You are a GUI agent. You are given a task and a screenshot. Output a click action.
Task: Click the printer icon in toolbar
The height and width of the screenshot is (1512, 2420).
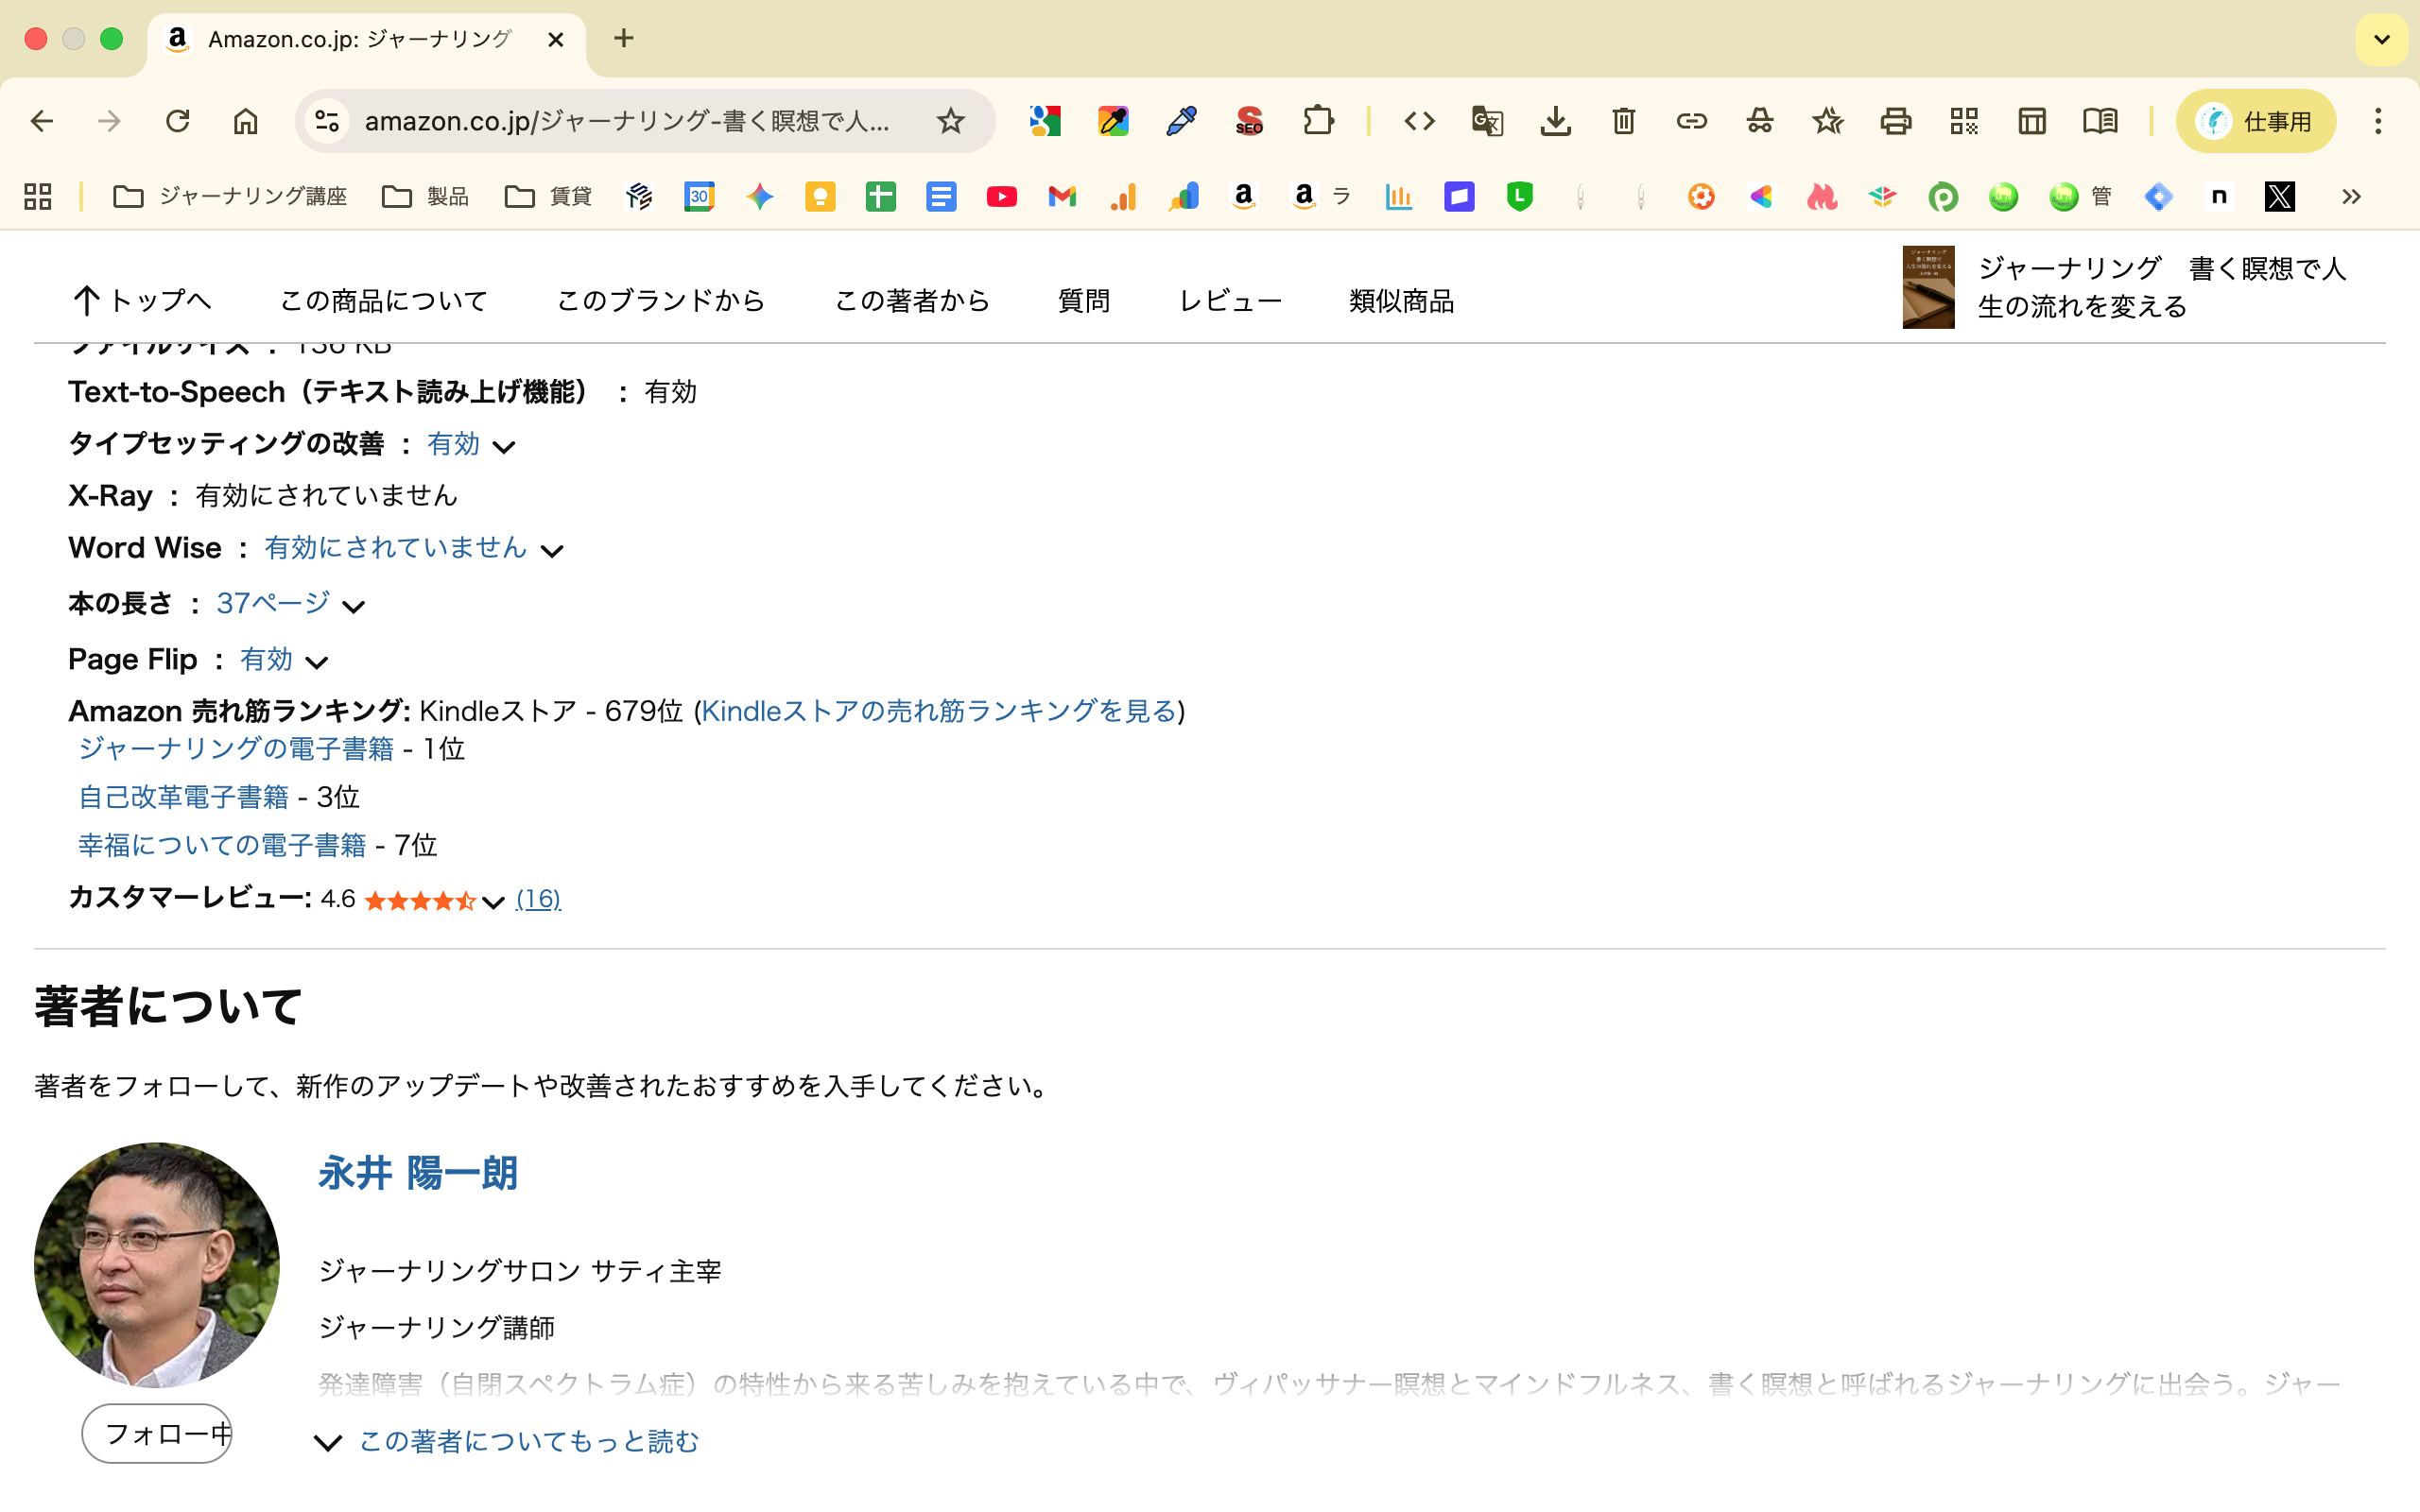pyautogui.click(x=1896, y=121)
